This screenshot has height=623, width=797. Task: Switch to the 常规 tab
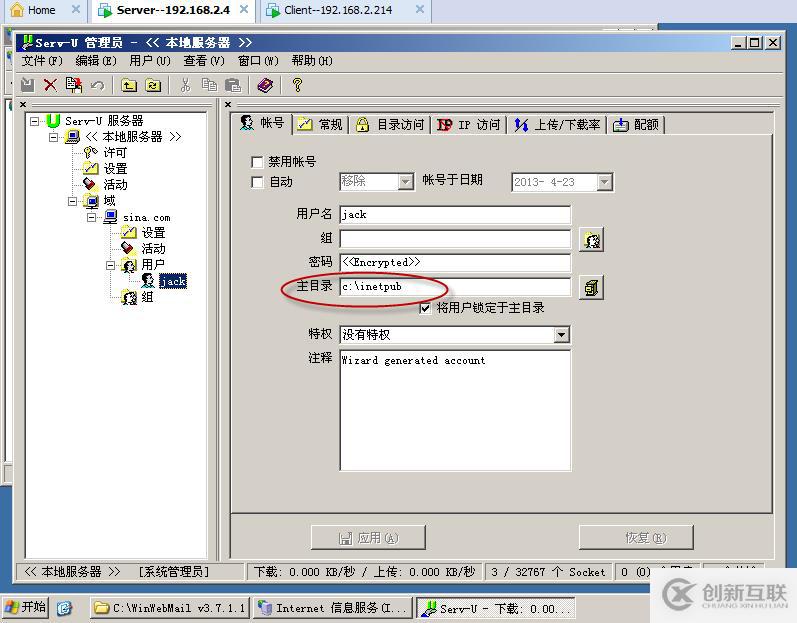point(321,124)
